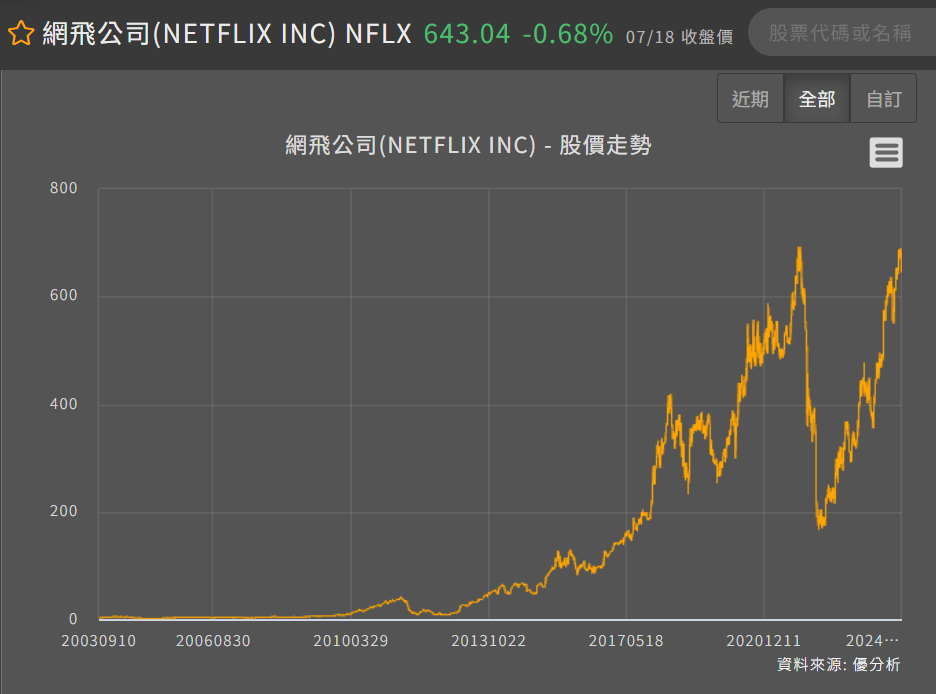
Task: Focus the 股票代碼或名稱 search field
Action: click(842, 32)
